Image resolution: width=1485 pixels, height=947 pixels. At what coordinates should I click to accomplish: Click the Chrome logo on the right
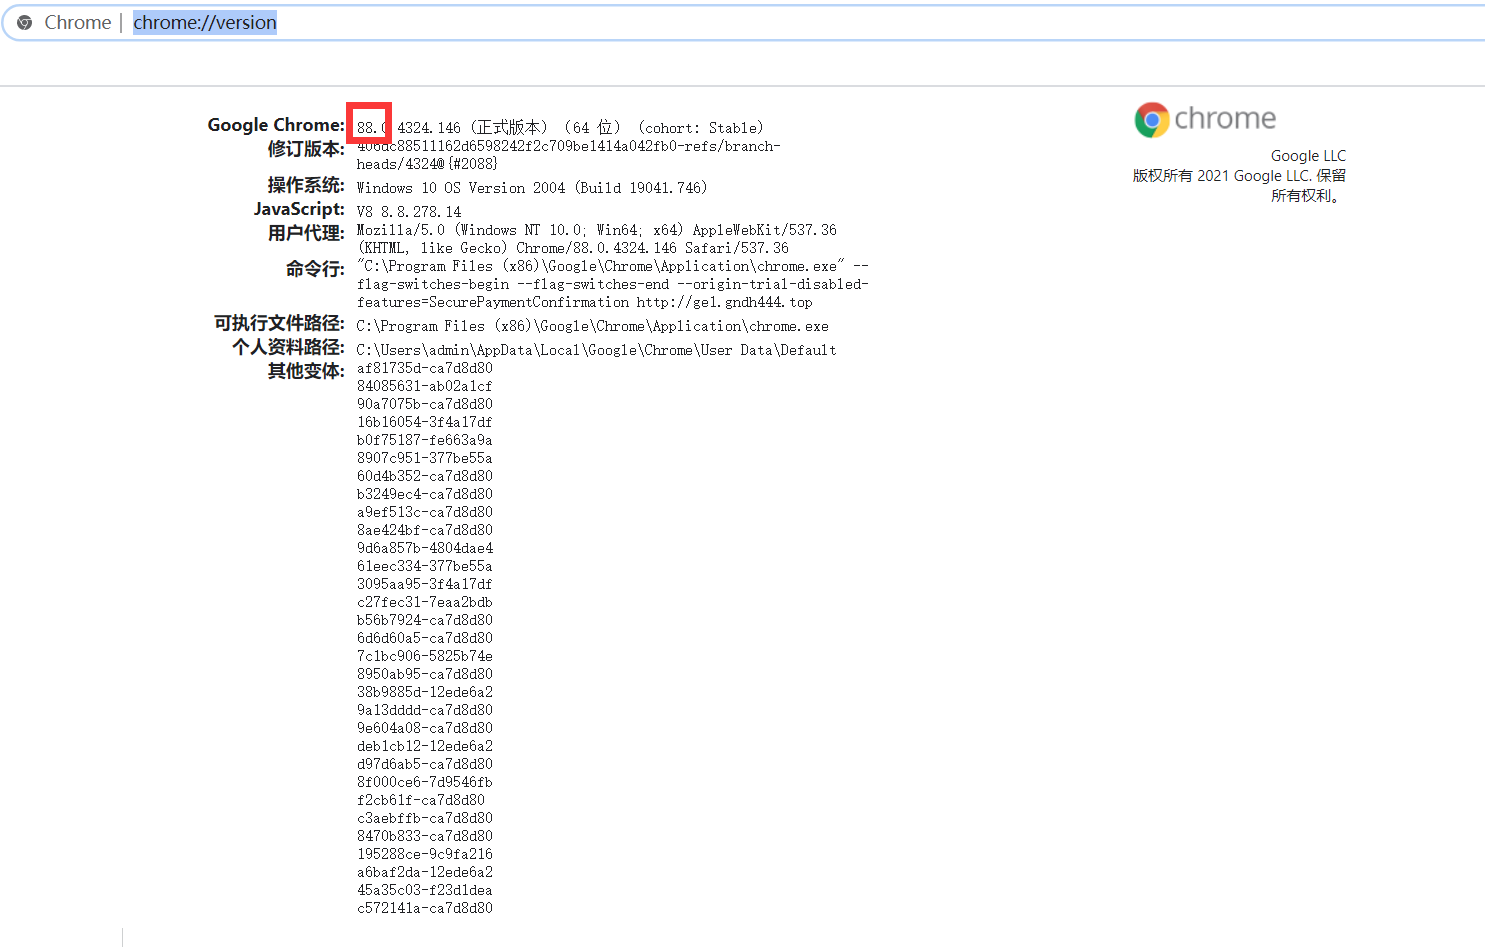[x=1205, y=119]
